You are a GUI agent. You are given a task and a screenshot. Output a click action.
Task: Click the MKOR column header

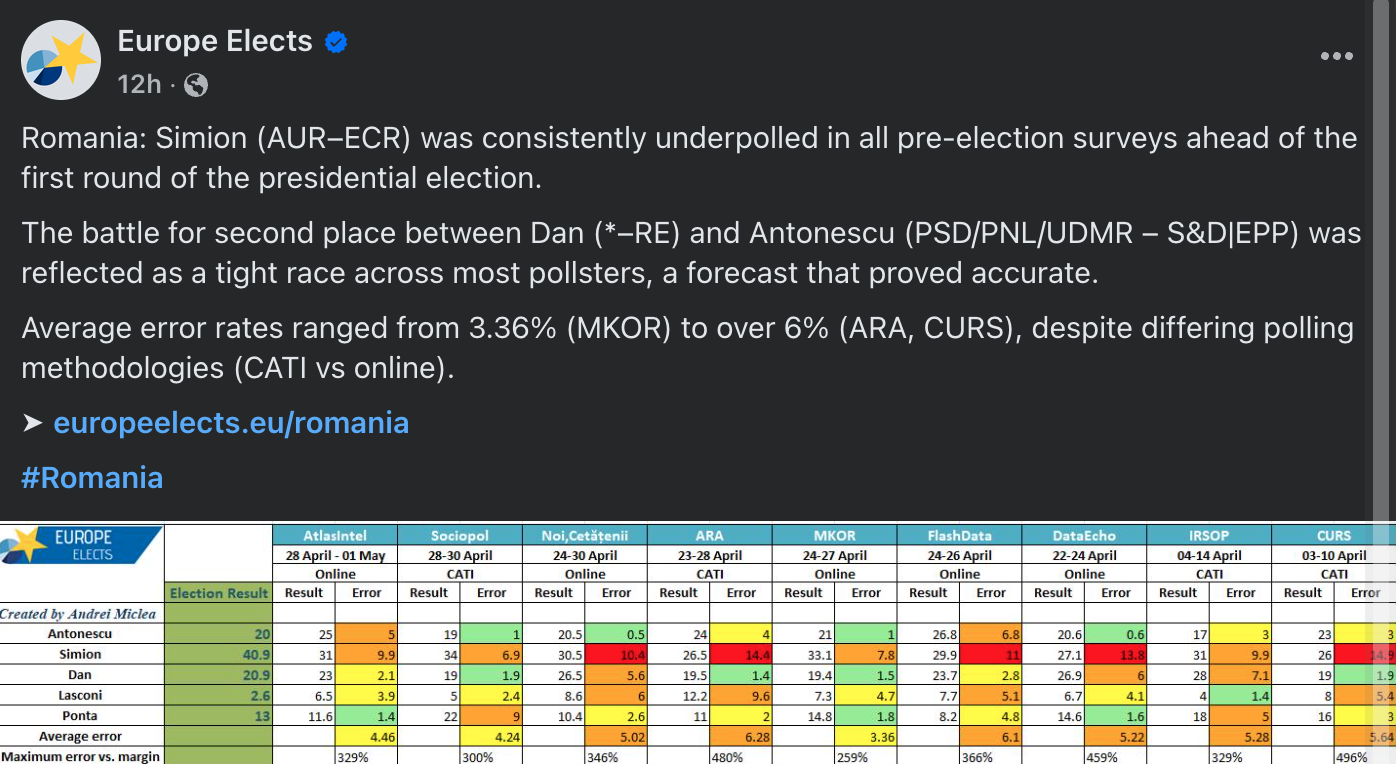click(x=835, y=536)
